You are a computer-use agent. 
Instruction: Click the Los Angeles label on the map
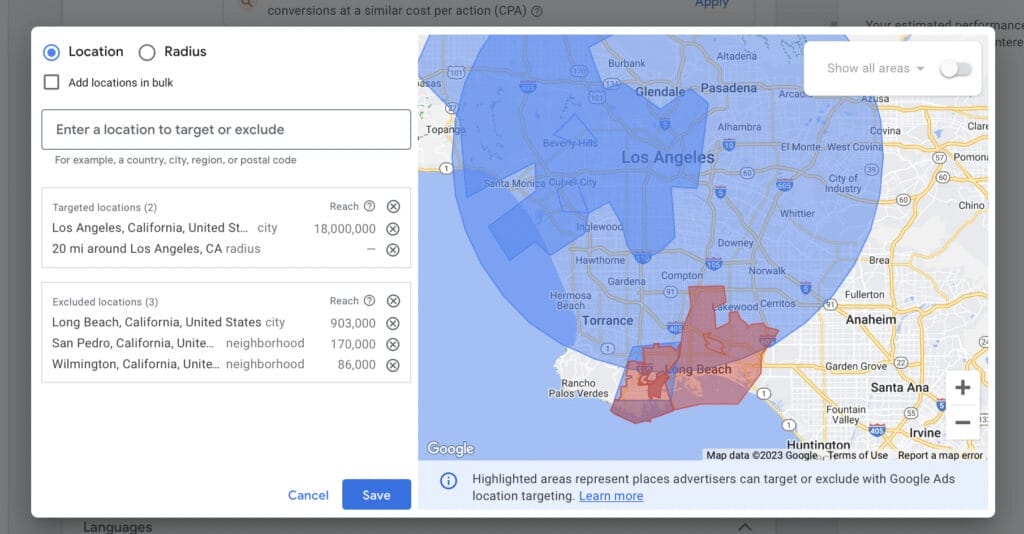click(667, 157)
